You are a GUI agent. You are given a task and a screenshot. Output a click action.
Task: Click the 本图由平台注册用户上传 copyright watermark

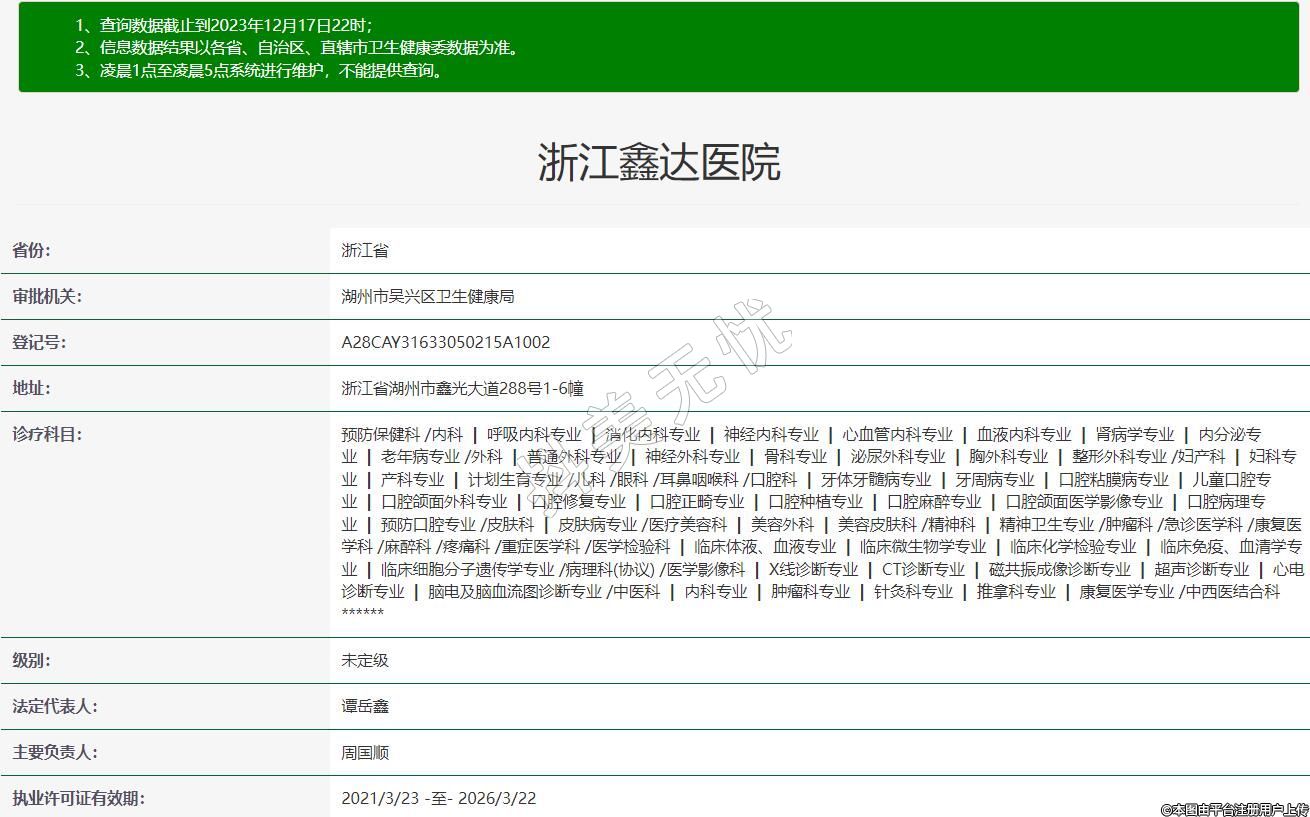(1234, 808)
